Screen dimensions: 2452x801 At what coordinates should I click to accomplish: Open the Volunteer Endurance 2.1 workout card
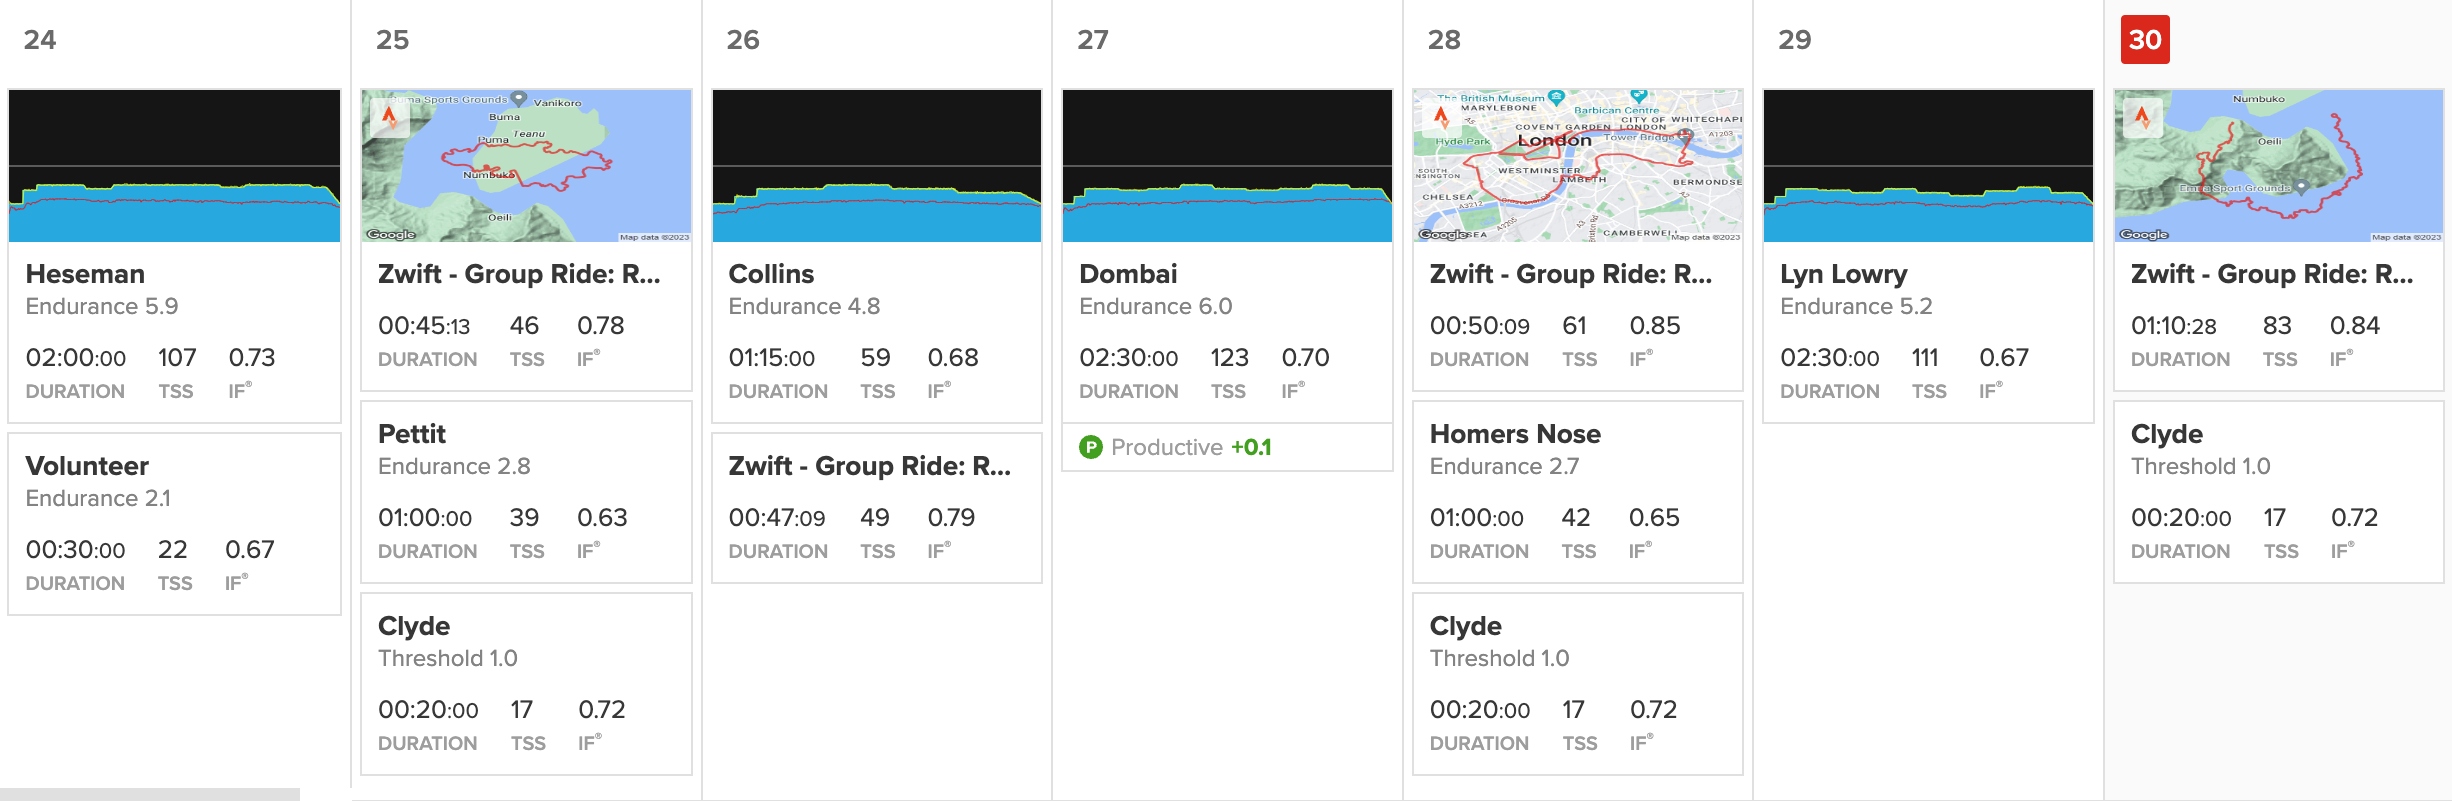click(174, 522)
